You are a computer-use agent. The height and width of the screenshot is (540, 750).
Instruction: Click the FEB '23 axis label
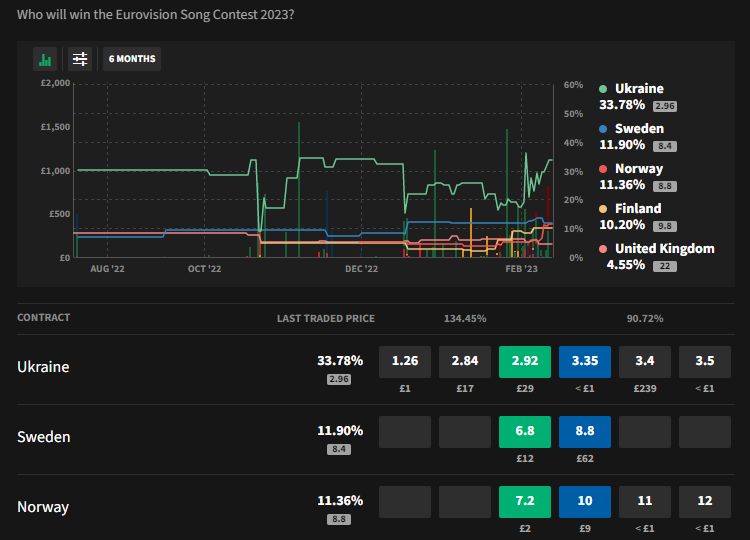(x=521, y=269)
